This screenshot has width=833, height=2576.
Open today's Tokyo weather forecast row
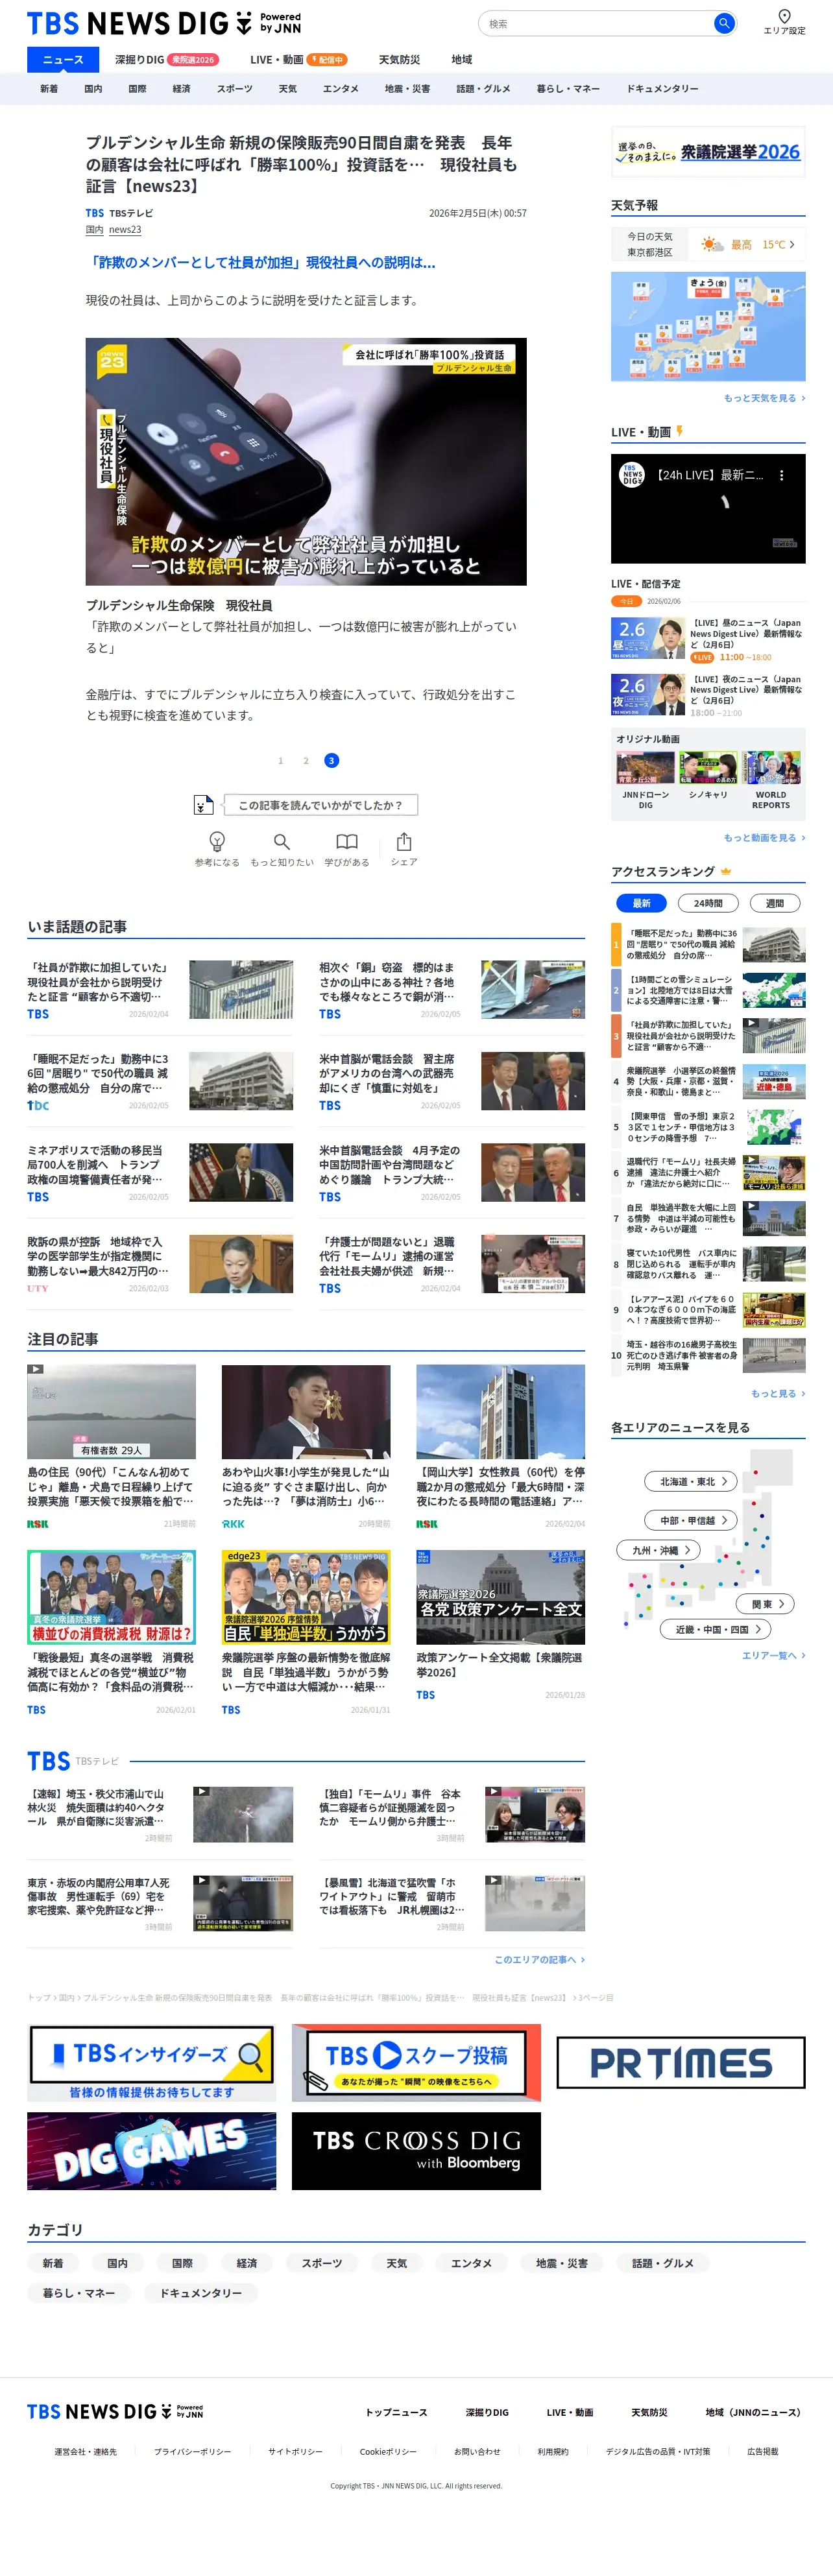[708, 244]
